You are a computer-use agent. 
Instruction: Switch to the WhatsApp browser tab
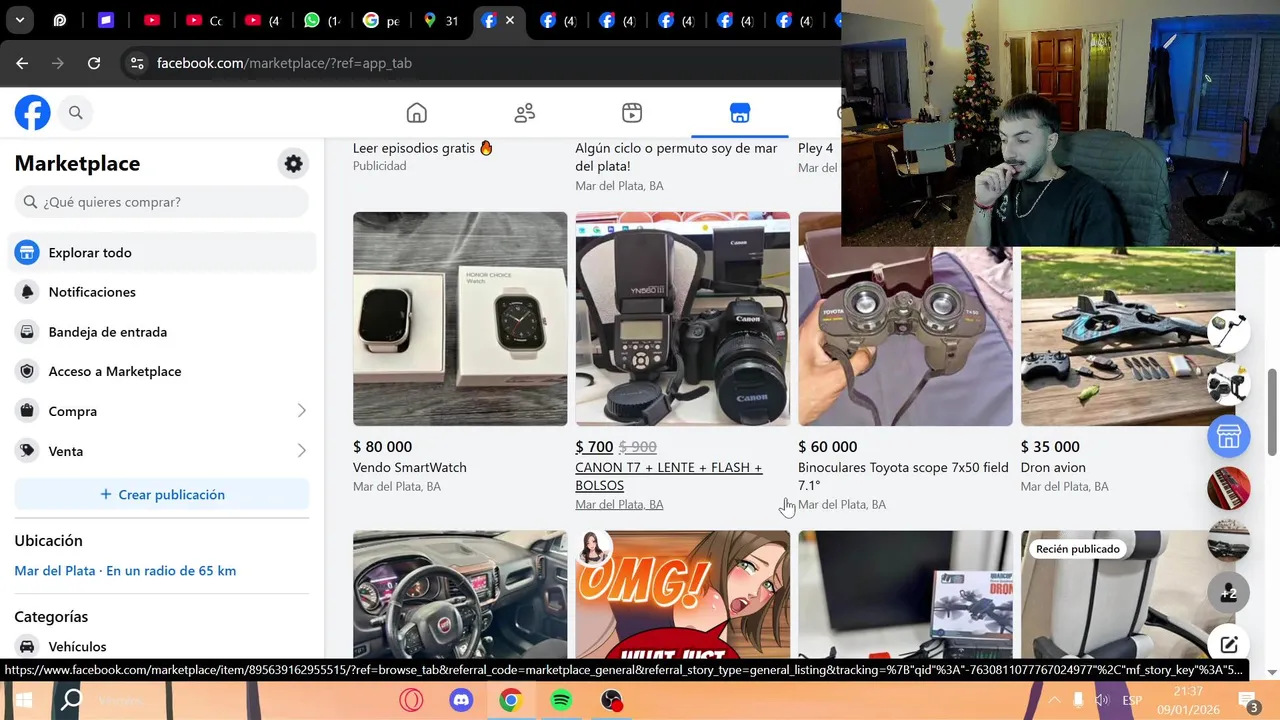coord(321,20)
